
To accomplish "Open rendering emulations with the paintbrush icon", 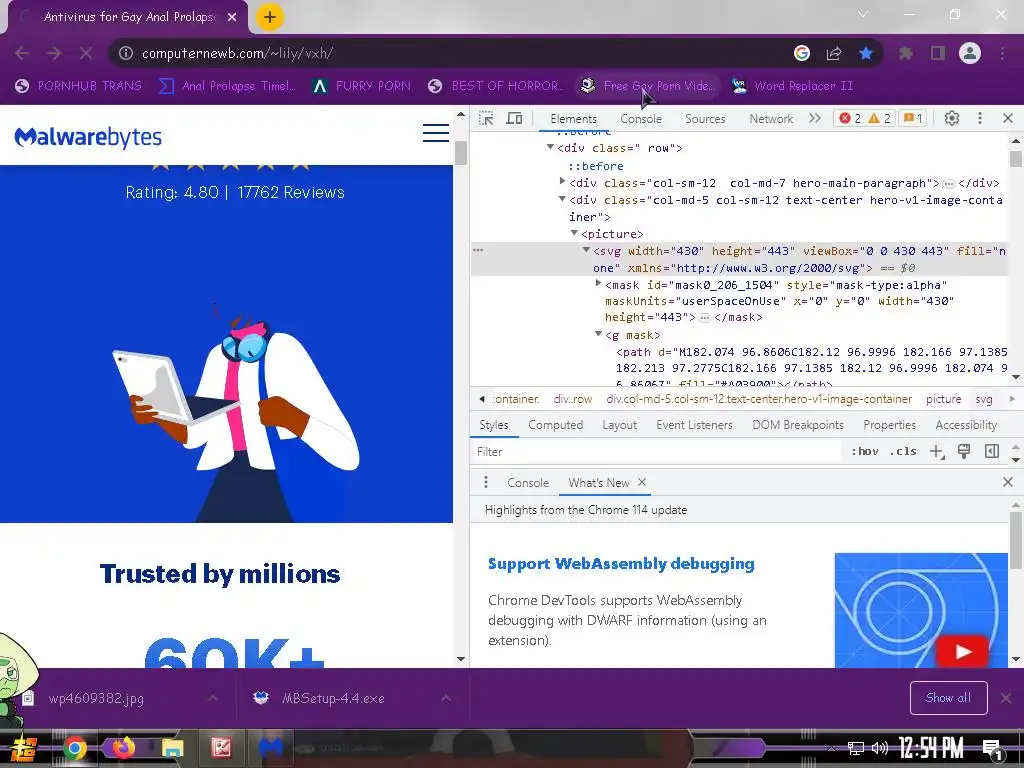I will click(964, 451).
